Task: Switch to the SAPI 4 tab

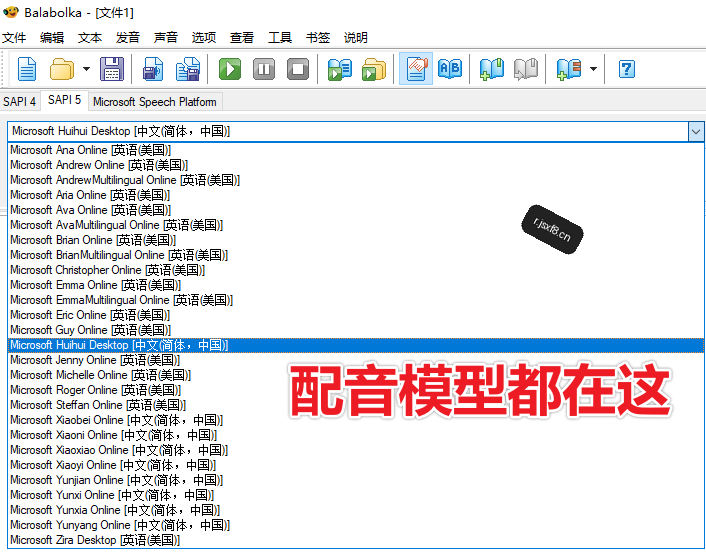Action: point(19,101)
